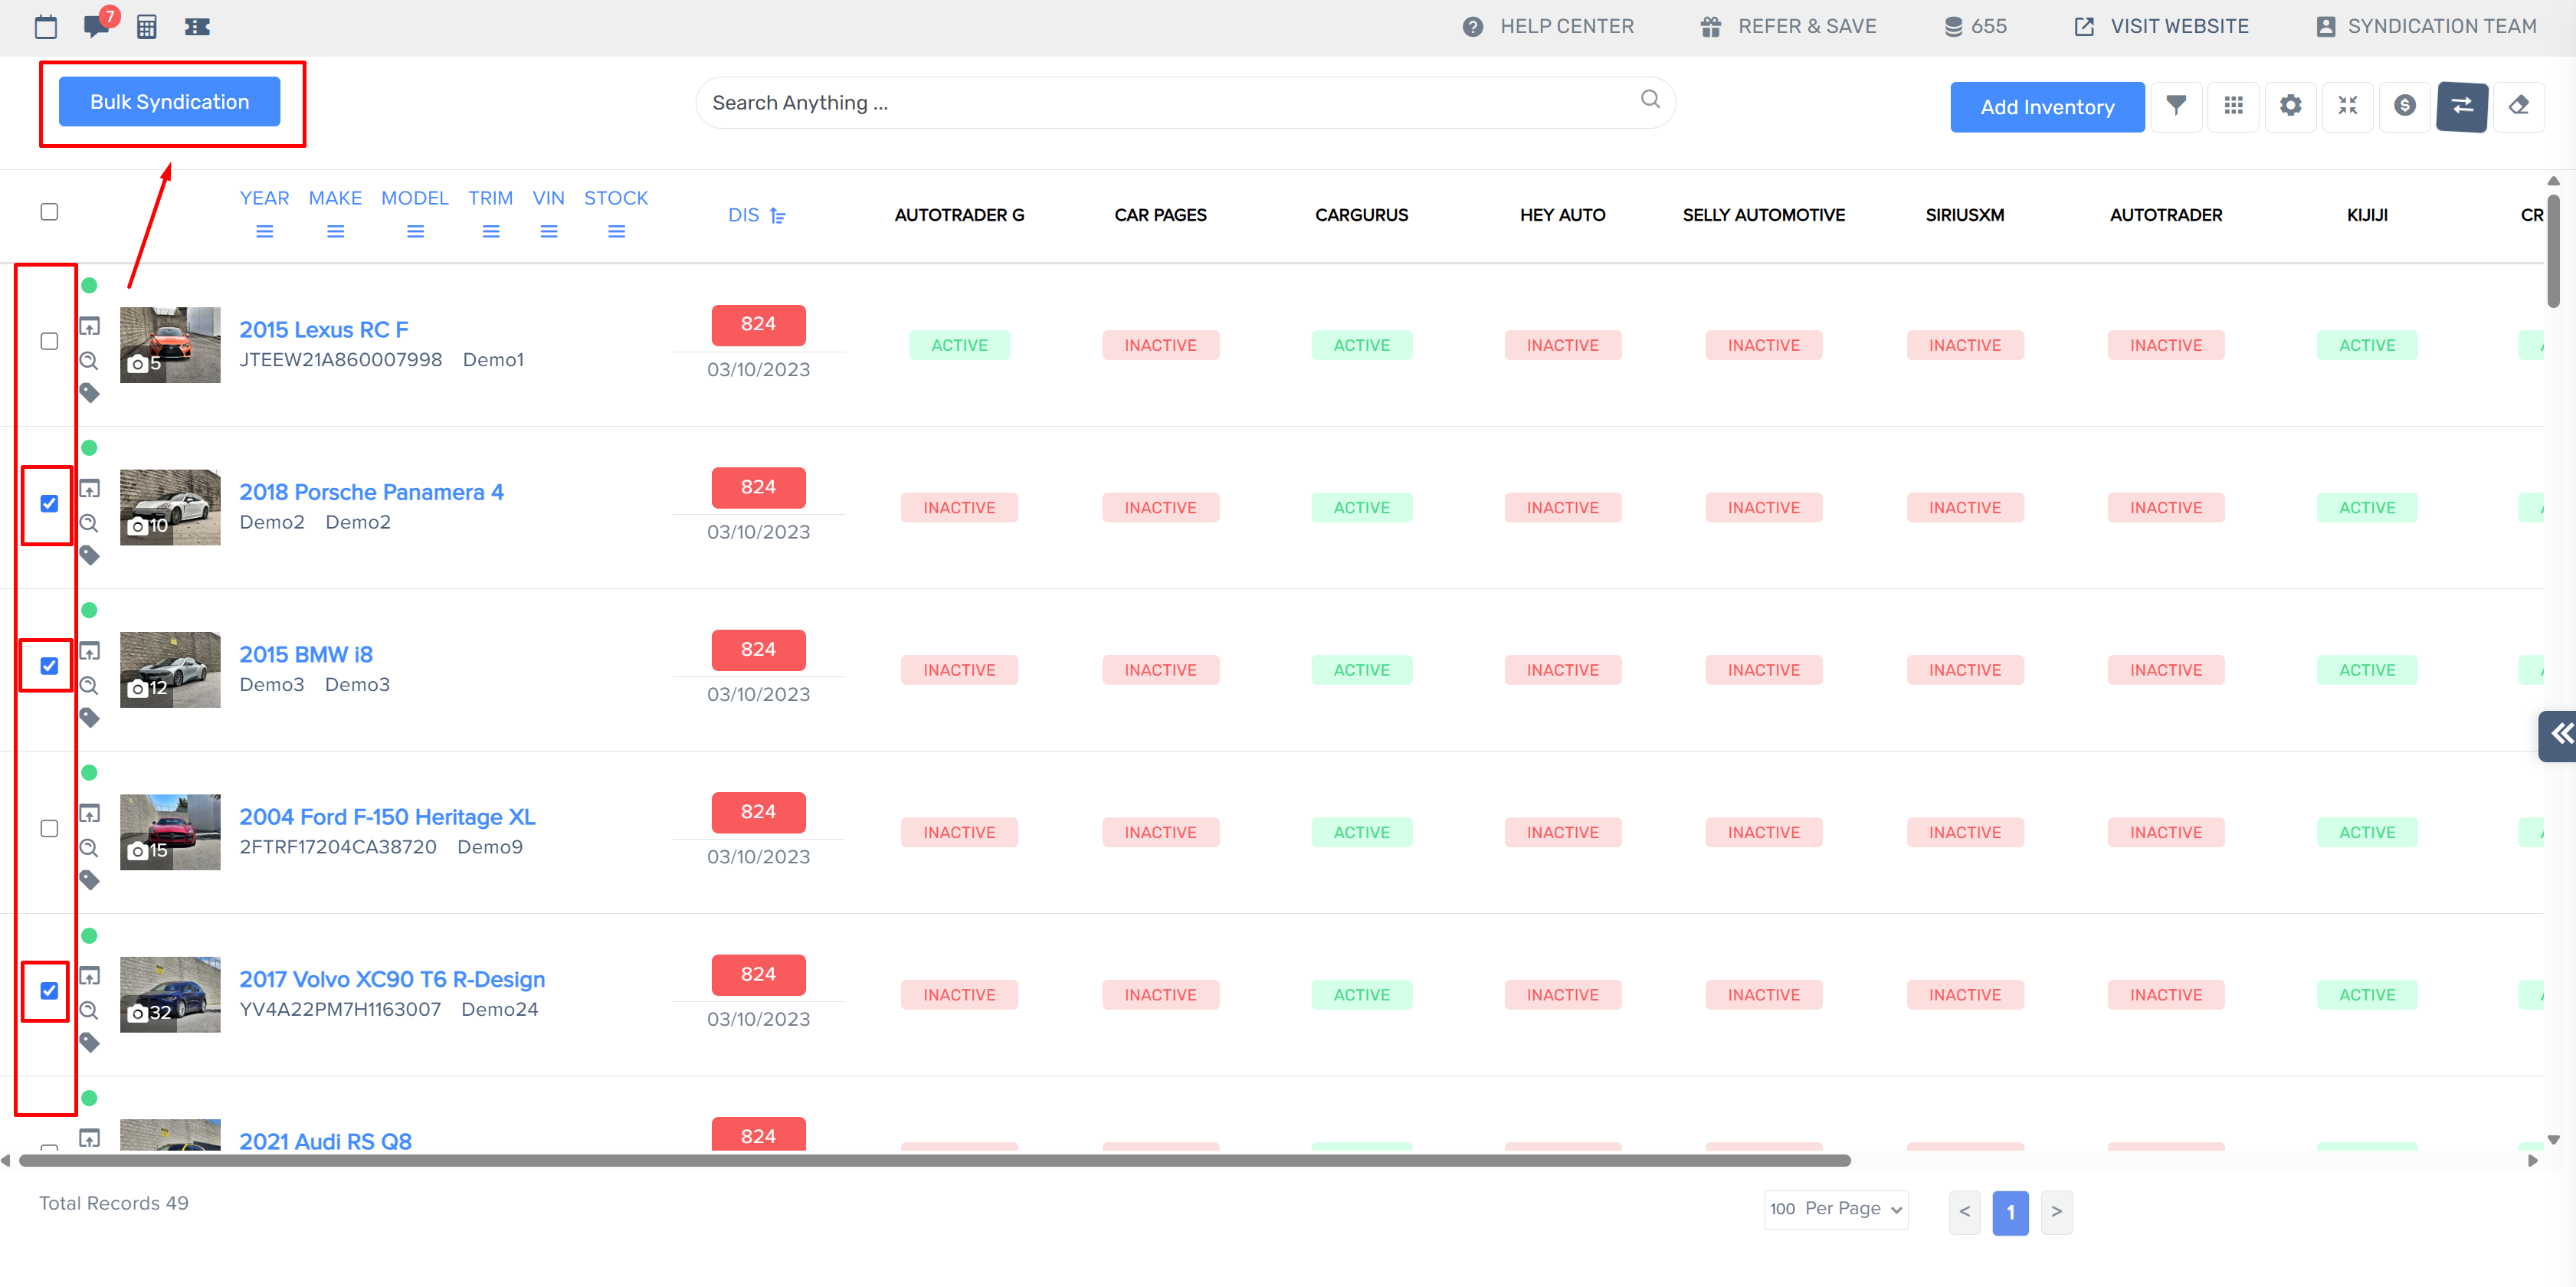Click the dollar sign pricing icon
The width and height of the screenshot is (2576, 1287).
[2404, 105]
